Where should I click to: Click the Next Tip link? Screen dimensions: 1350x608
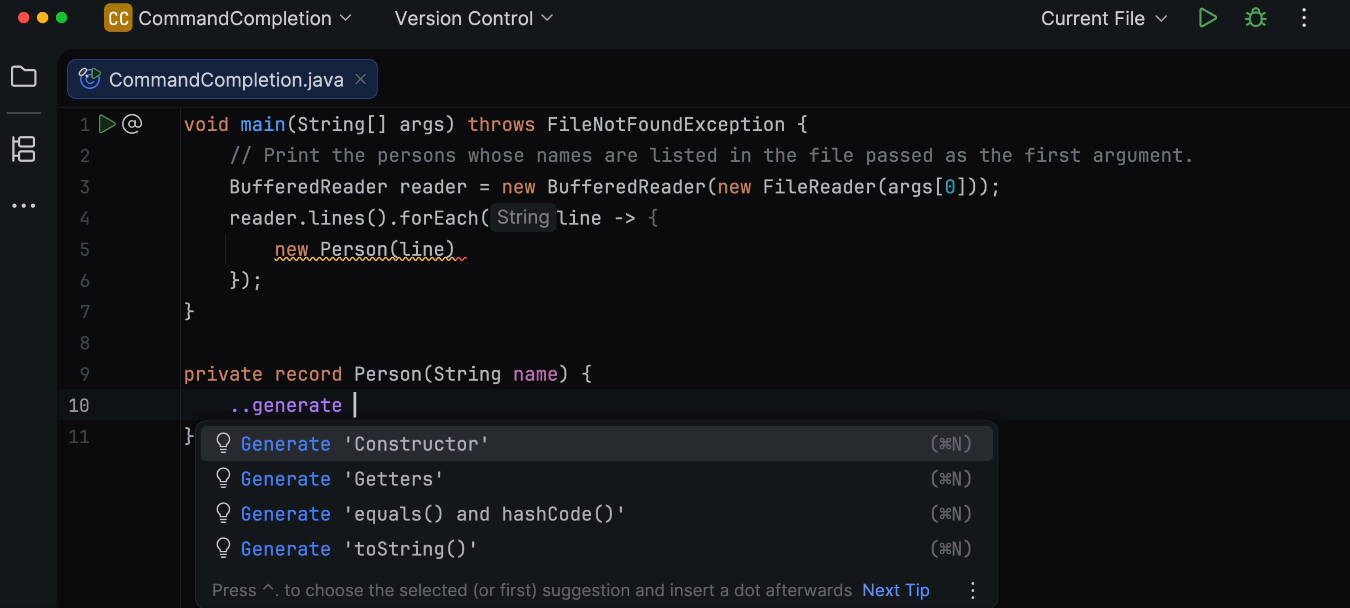[896, 590]
